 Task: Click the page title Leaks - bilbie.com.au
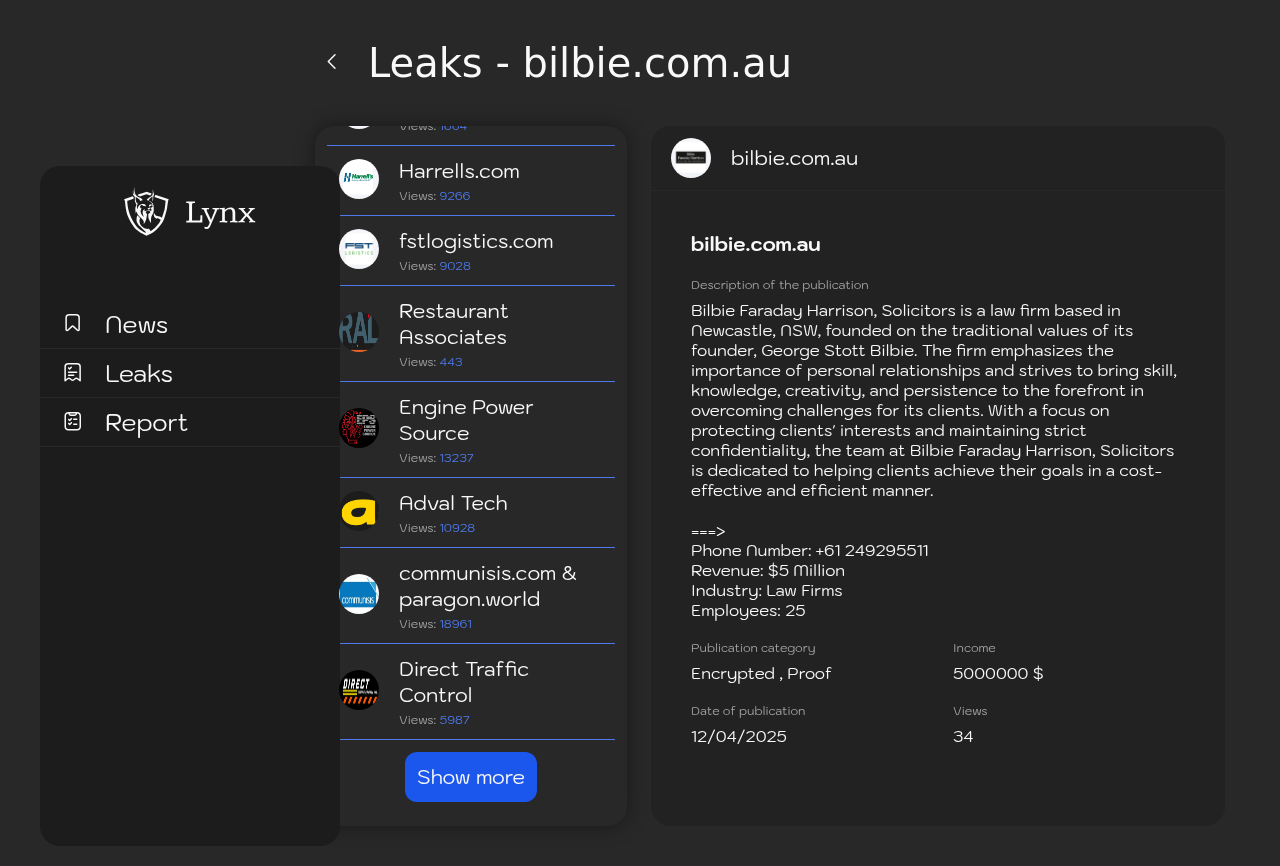[580, 63]
